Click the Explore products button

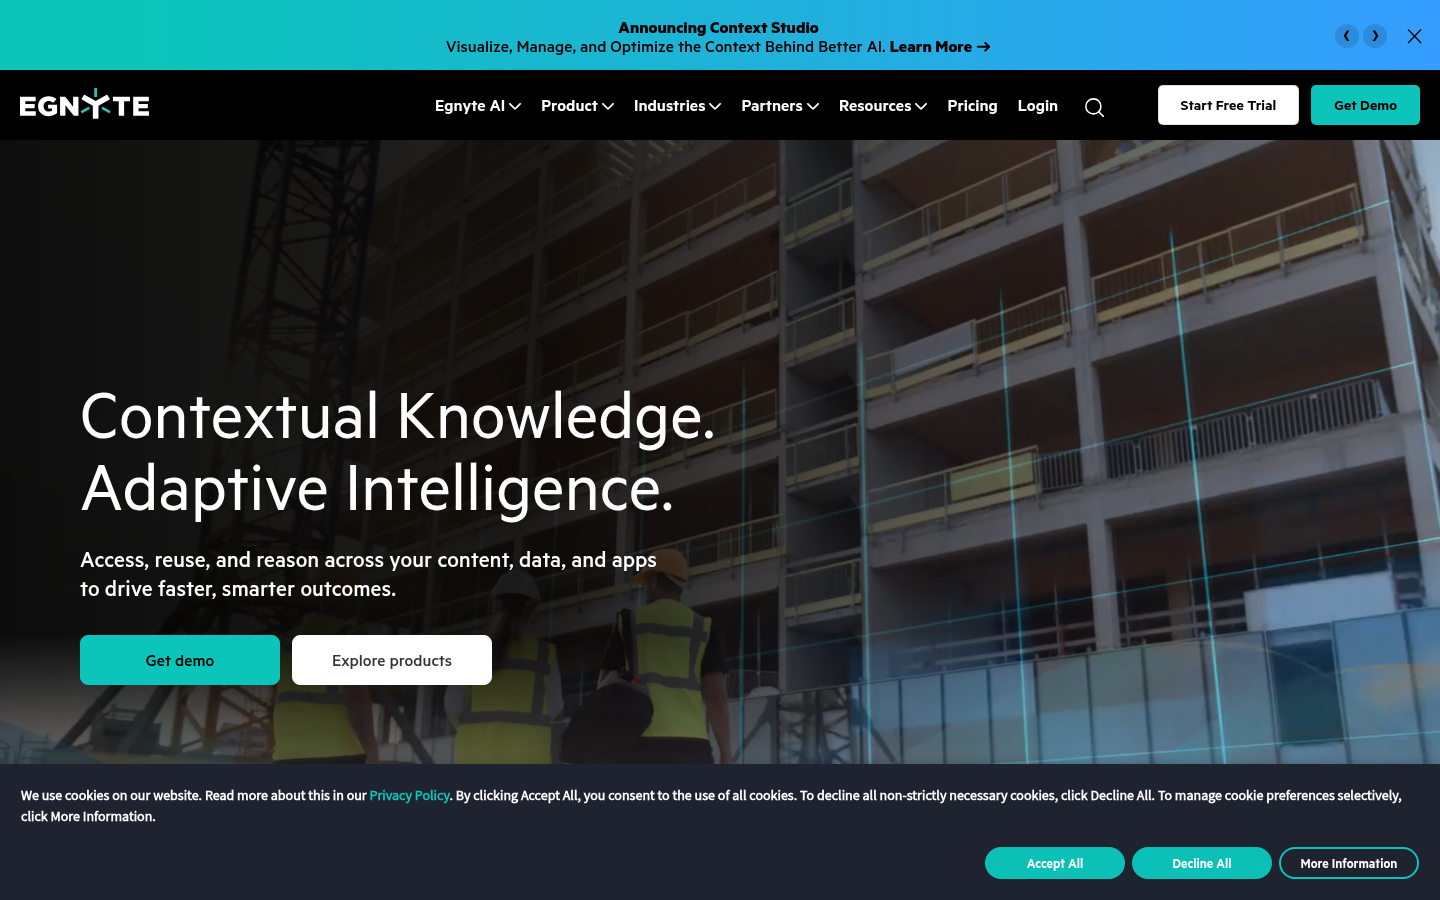[x=392, y=660]
